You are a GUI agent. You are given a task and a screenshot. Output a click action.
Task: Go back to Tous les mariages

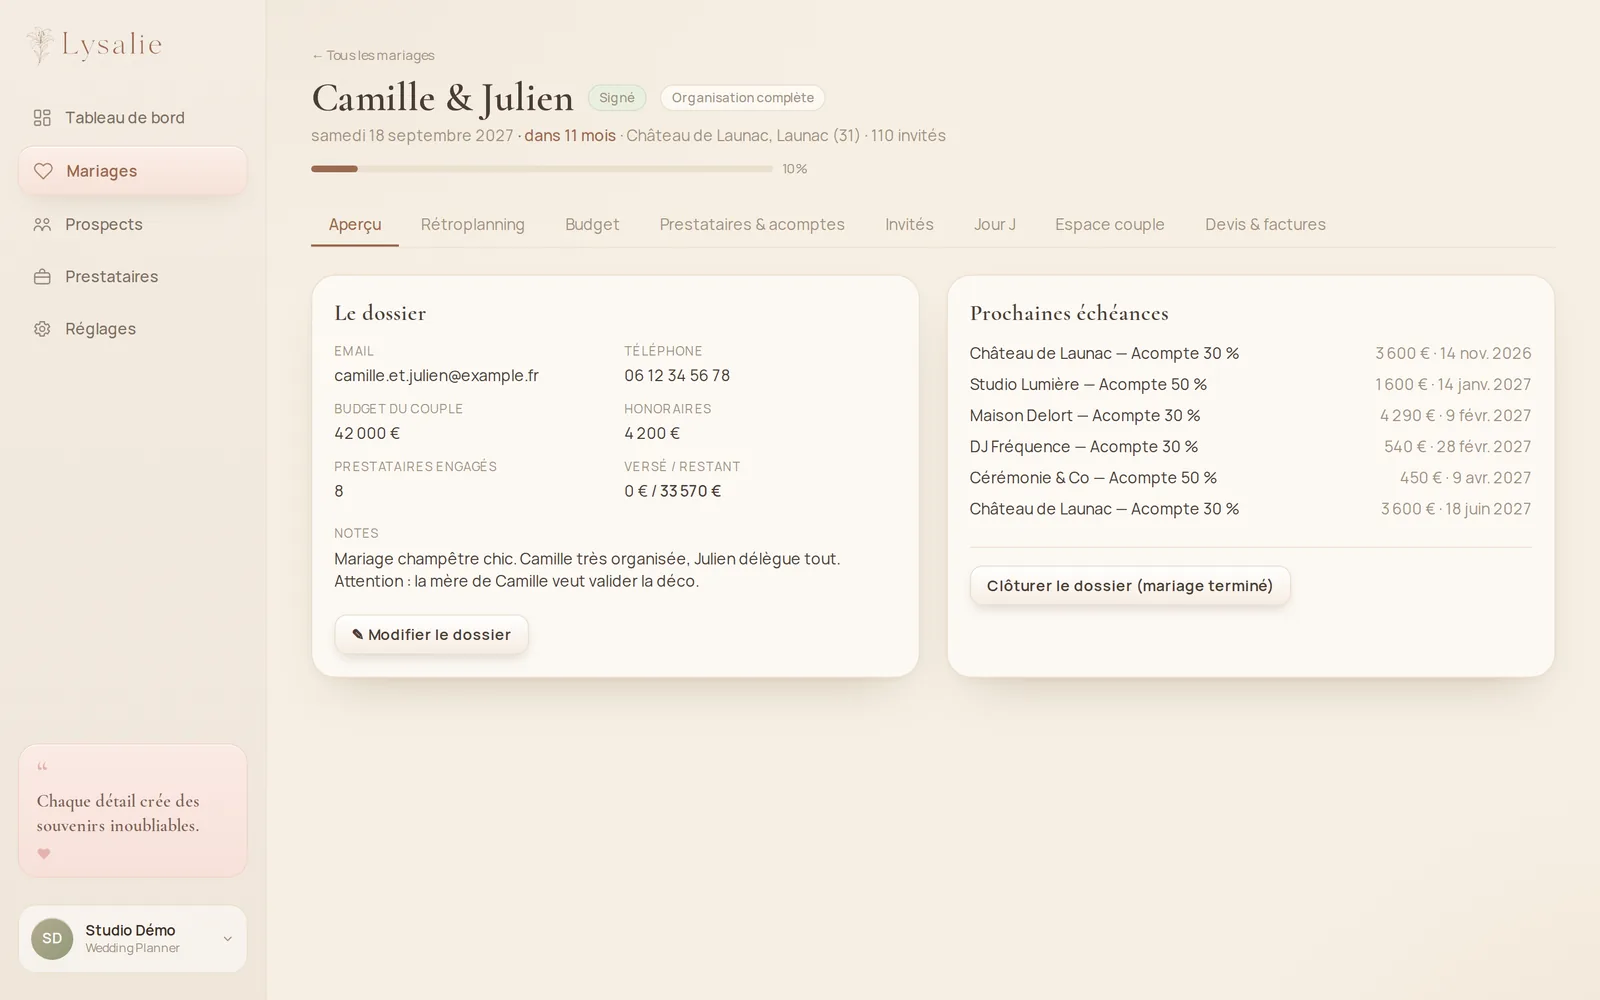click(373, 56)
